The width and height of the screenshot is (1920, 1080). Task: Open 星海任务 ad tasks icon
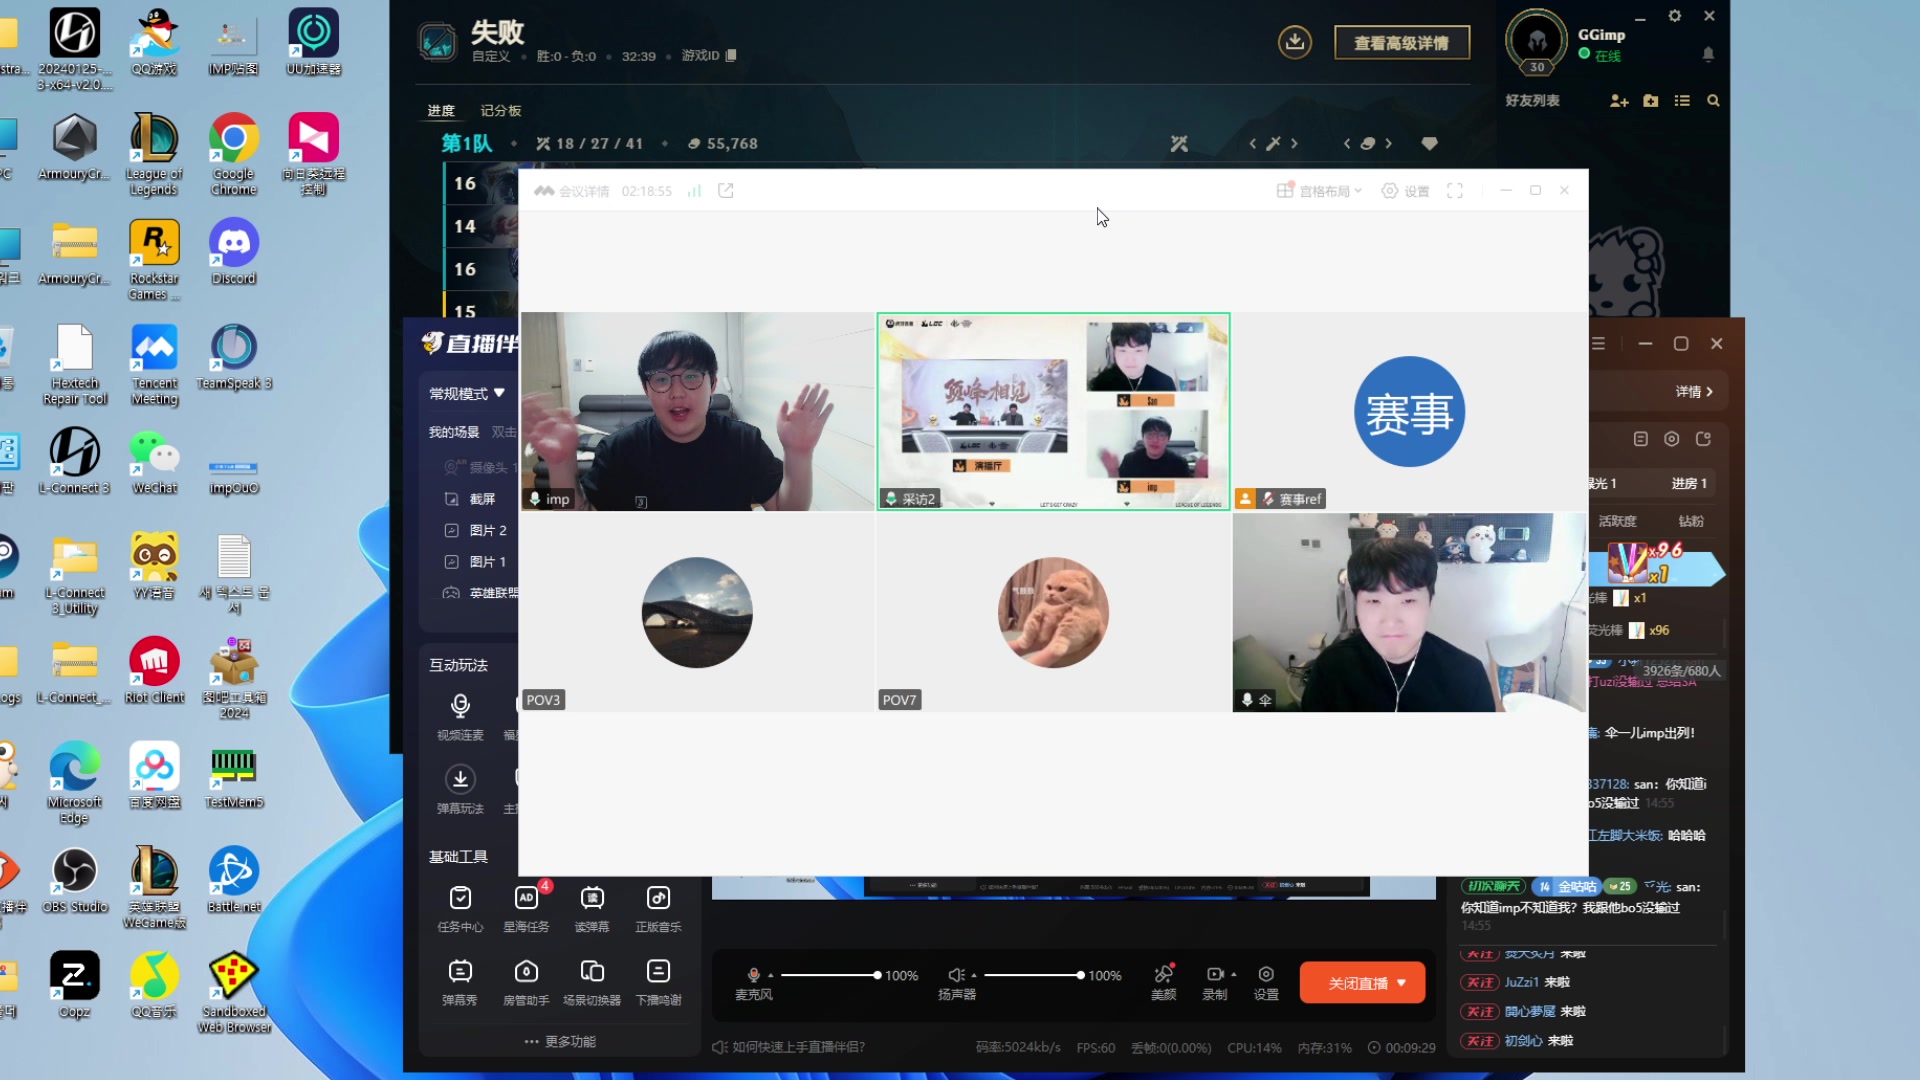(x=526, y=909)
